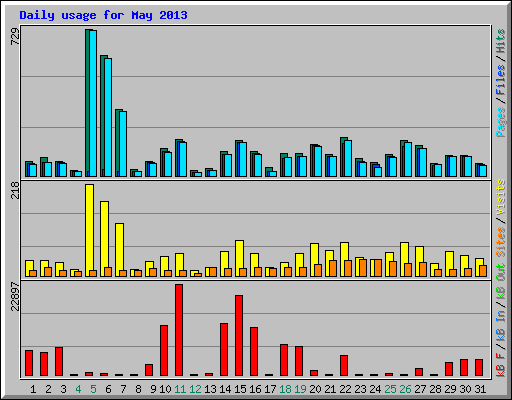The width and height of the screenshot is (512, 400).
Task: Click the 729 hits axis value
Action: point(15,37)
